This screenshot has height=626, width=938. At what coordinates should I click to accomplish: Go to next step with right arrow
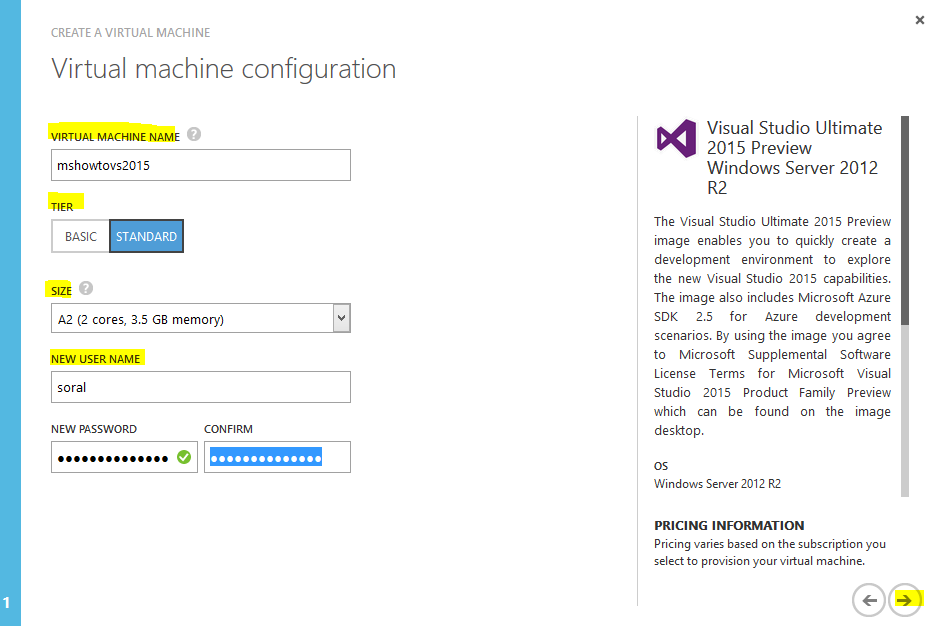(904, 600)
